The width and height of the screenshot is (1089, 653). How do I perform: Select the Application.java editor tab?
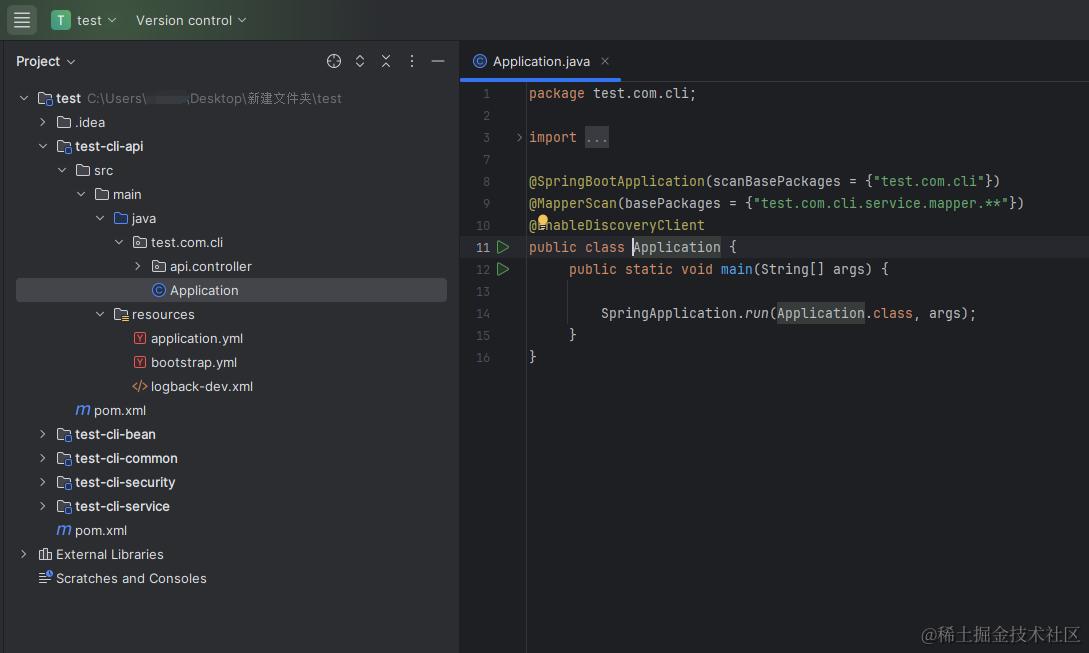click(540, 61)
